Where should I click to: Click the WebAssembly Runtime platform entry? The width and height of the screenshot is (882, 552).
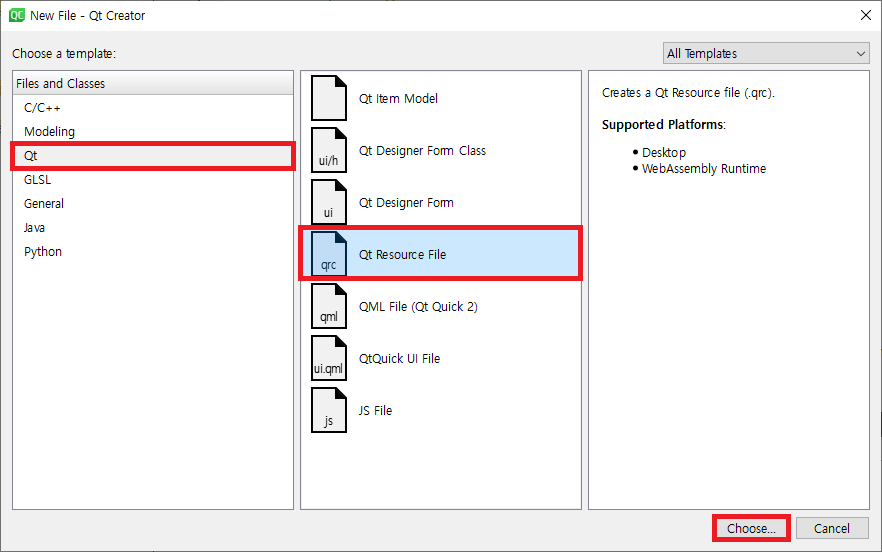point(704,169)
